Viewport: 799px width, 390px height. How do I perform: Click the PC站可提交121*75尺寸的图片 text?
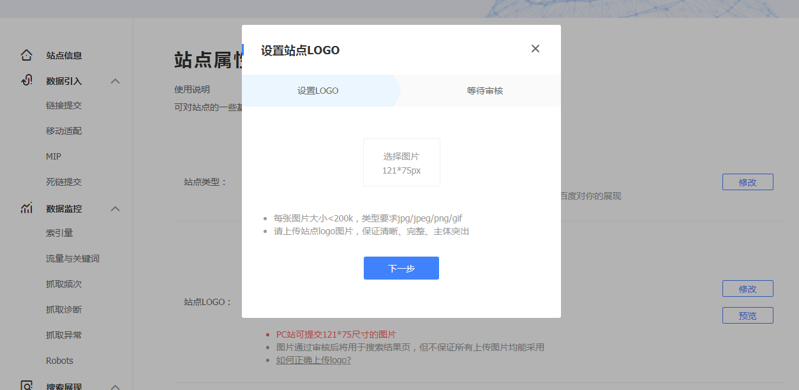(x=336, y=334)
